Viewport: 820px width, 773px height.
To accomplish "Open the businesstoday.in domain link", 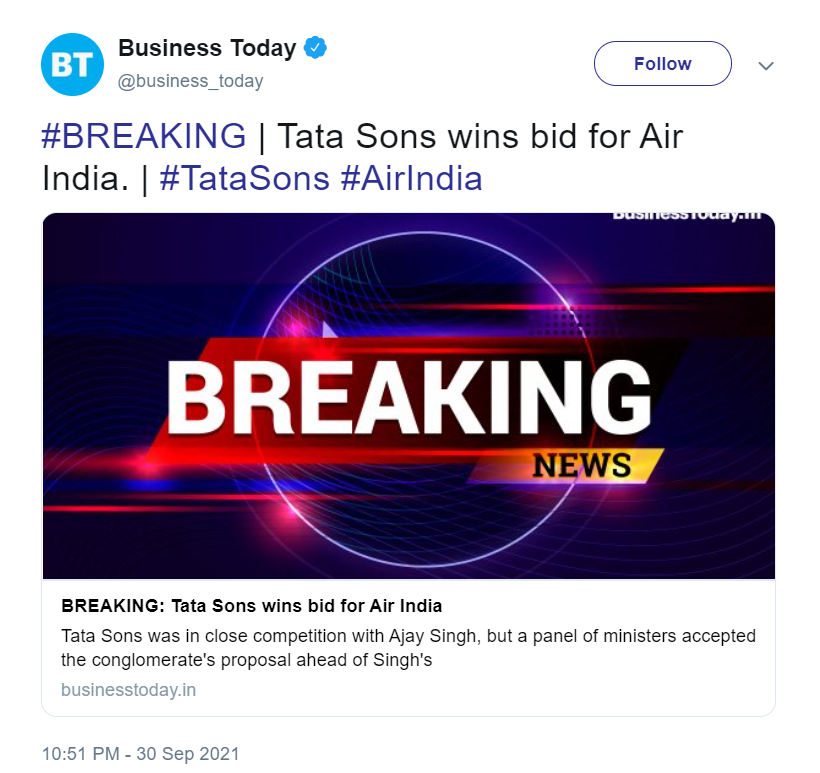I will point(128,690).
